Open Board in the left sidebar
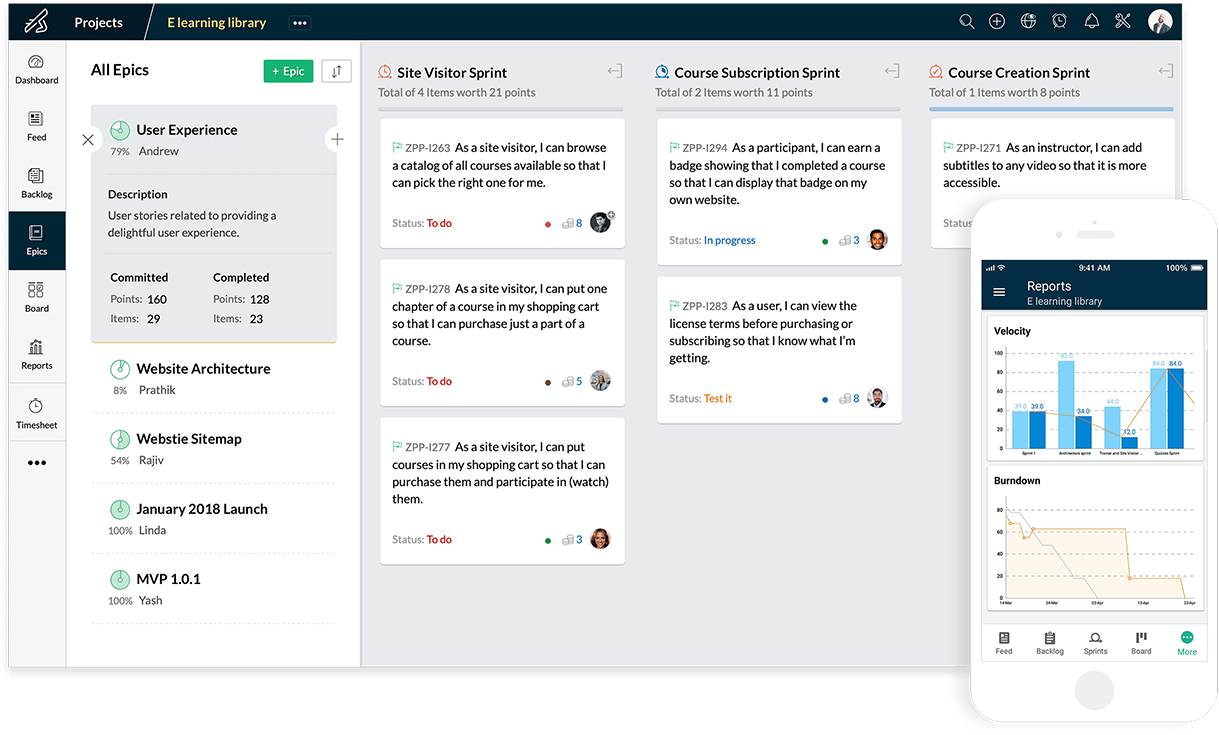The height and width of the screenshot is (735, 1219). point(37,297)
